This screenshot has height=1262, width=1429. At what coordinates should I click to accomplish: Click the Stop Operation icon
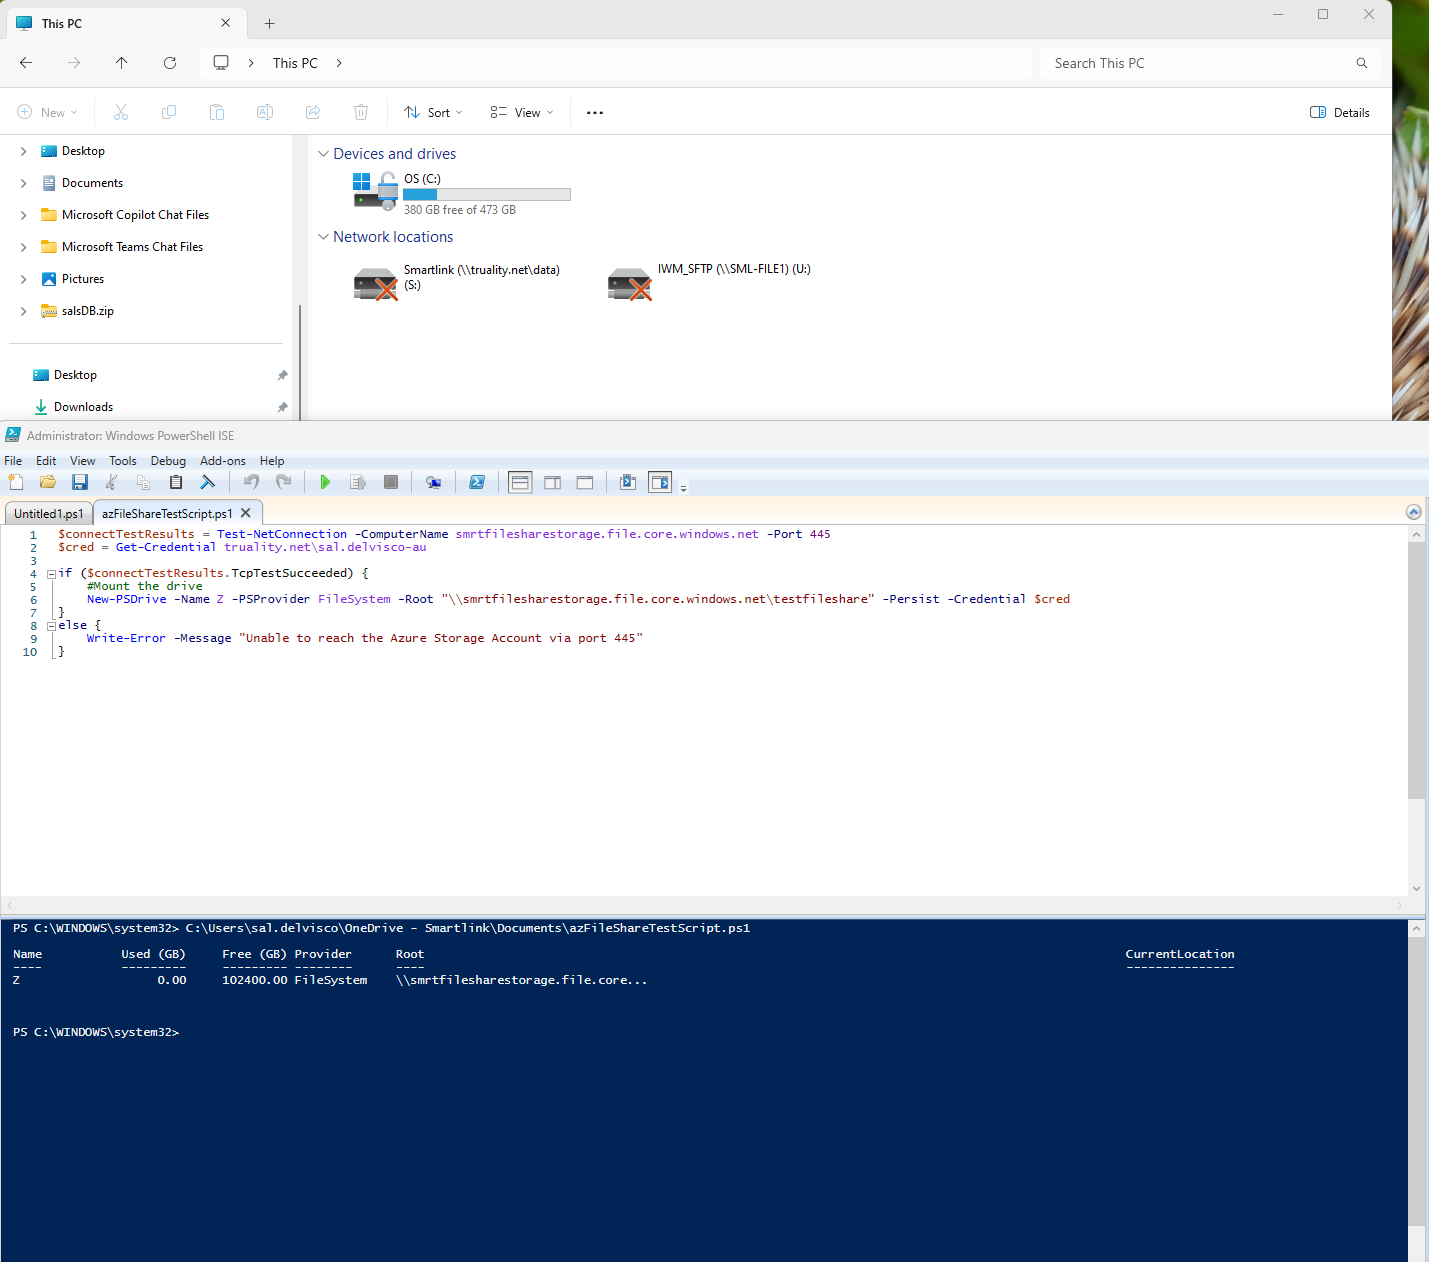coord(391,482)
